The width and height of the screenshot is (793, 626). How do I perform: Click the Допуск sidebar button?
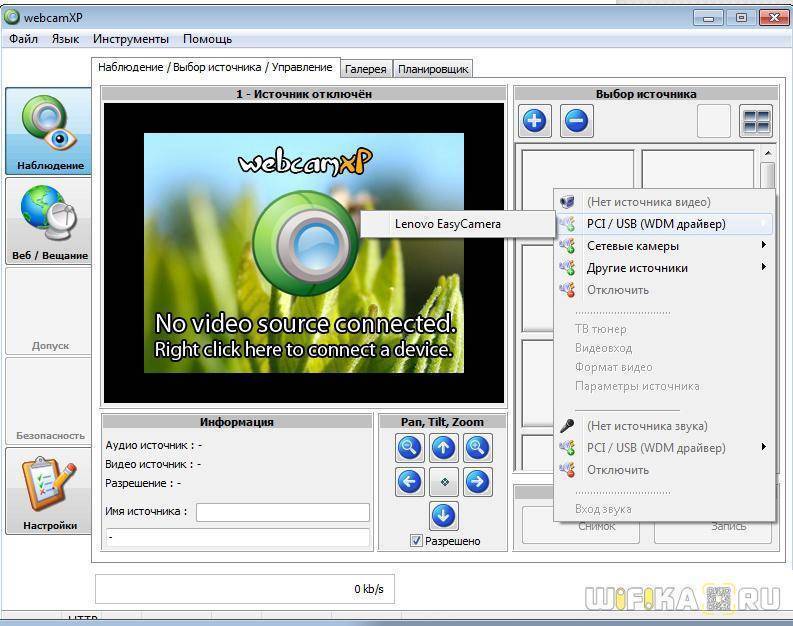(49, 311)
